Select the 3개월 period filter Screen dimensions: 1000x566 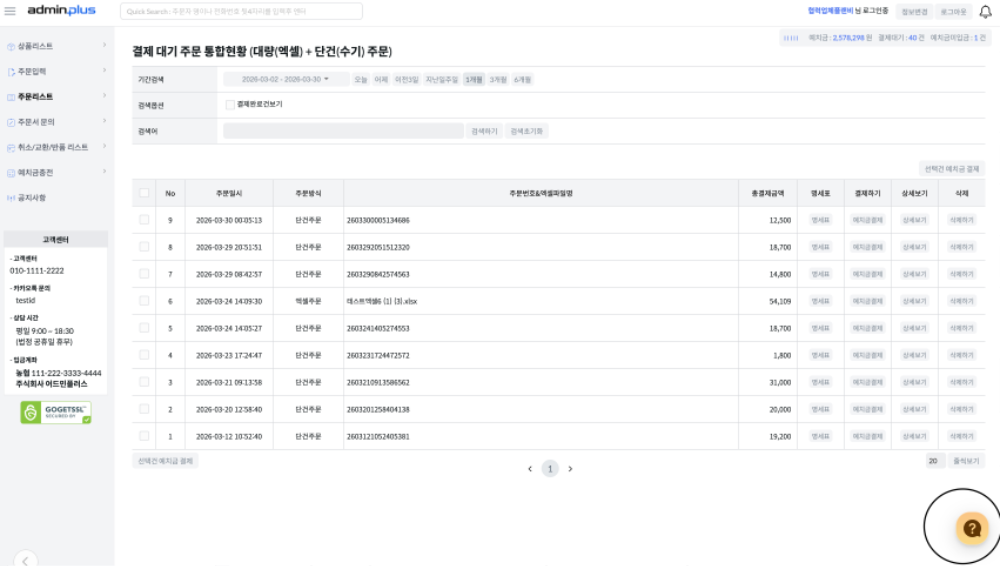coord(498,80)
